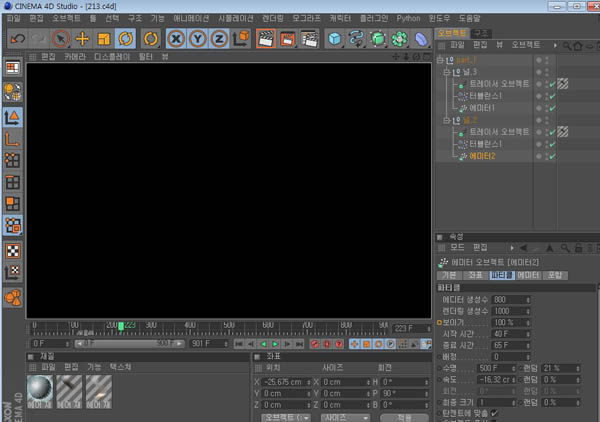The image size is (600, 422).
Task: Click the green play forward button
Action: [x=276, y=344]
